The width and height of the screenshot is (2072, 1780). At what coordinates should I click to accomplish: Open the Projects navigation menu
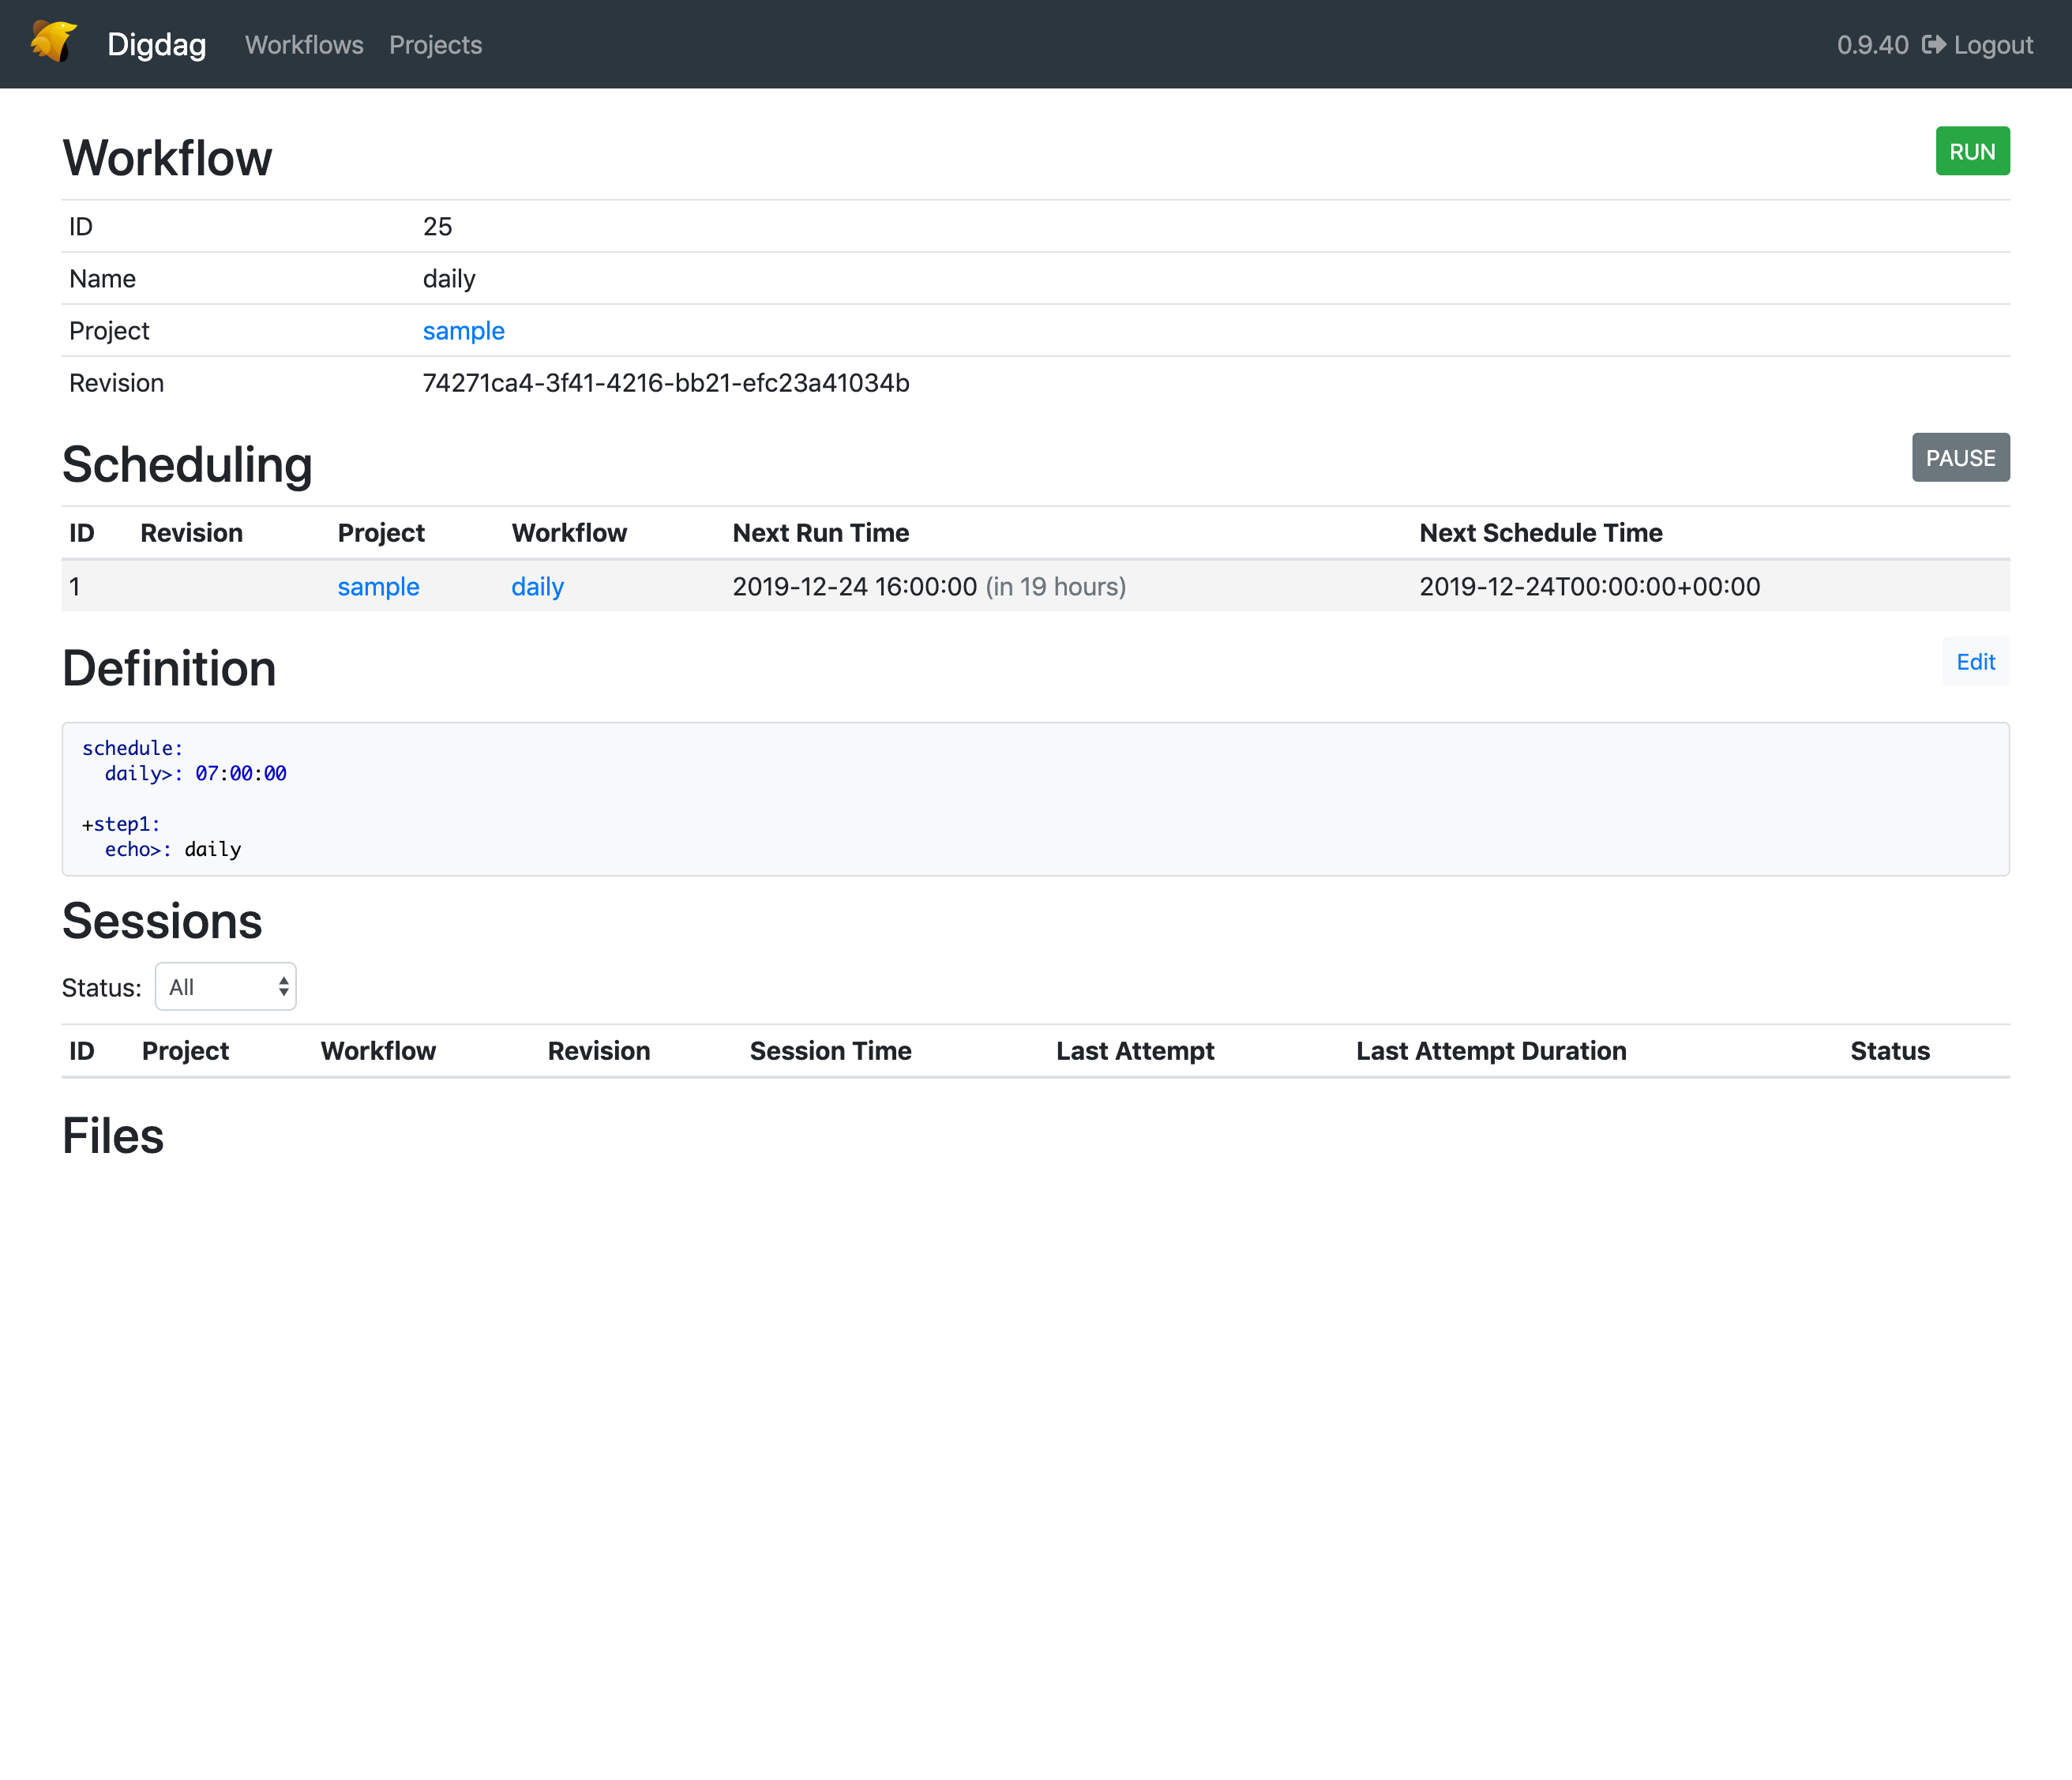[x=435, y=45]
